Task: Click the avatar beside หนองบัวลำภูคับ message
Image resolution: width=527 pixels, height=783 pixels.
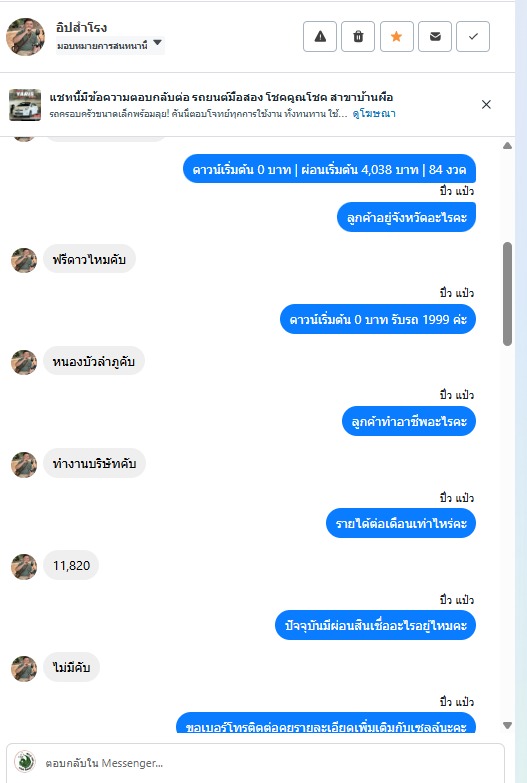Action: click(x=24, y=362)
